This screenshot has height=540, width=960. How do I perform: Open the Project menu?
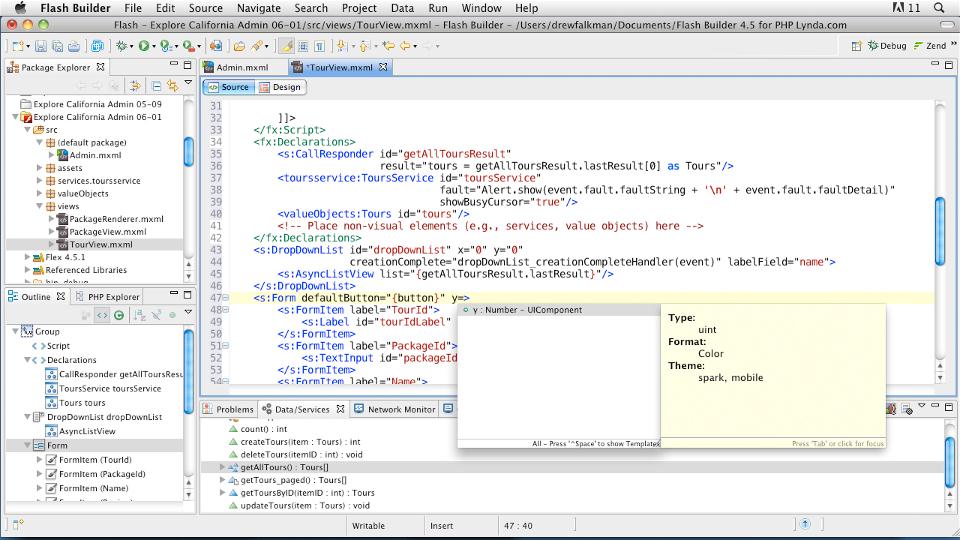click(x=359, y=8)
